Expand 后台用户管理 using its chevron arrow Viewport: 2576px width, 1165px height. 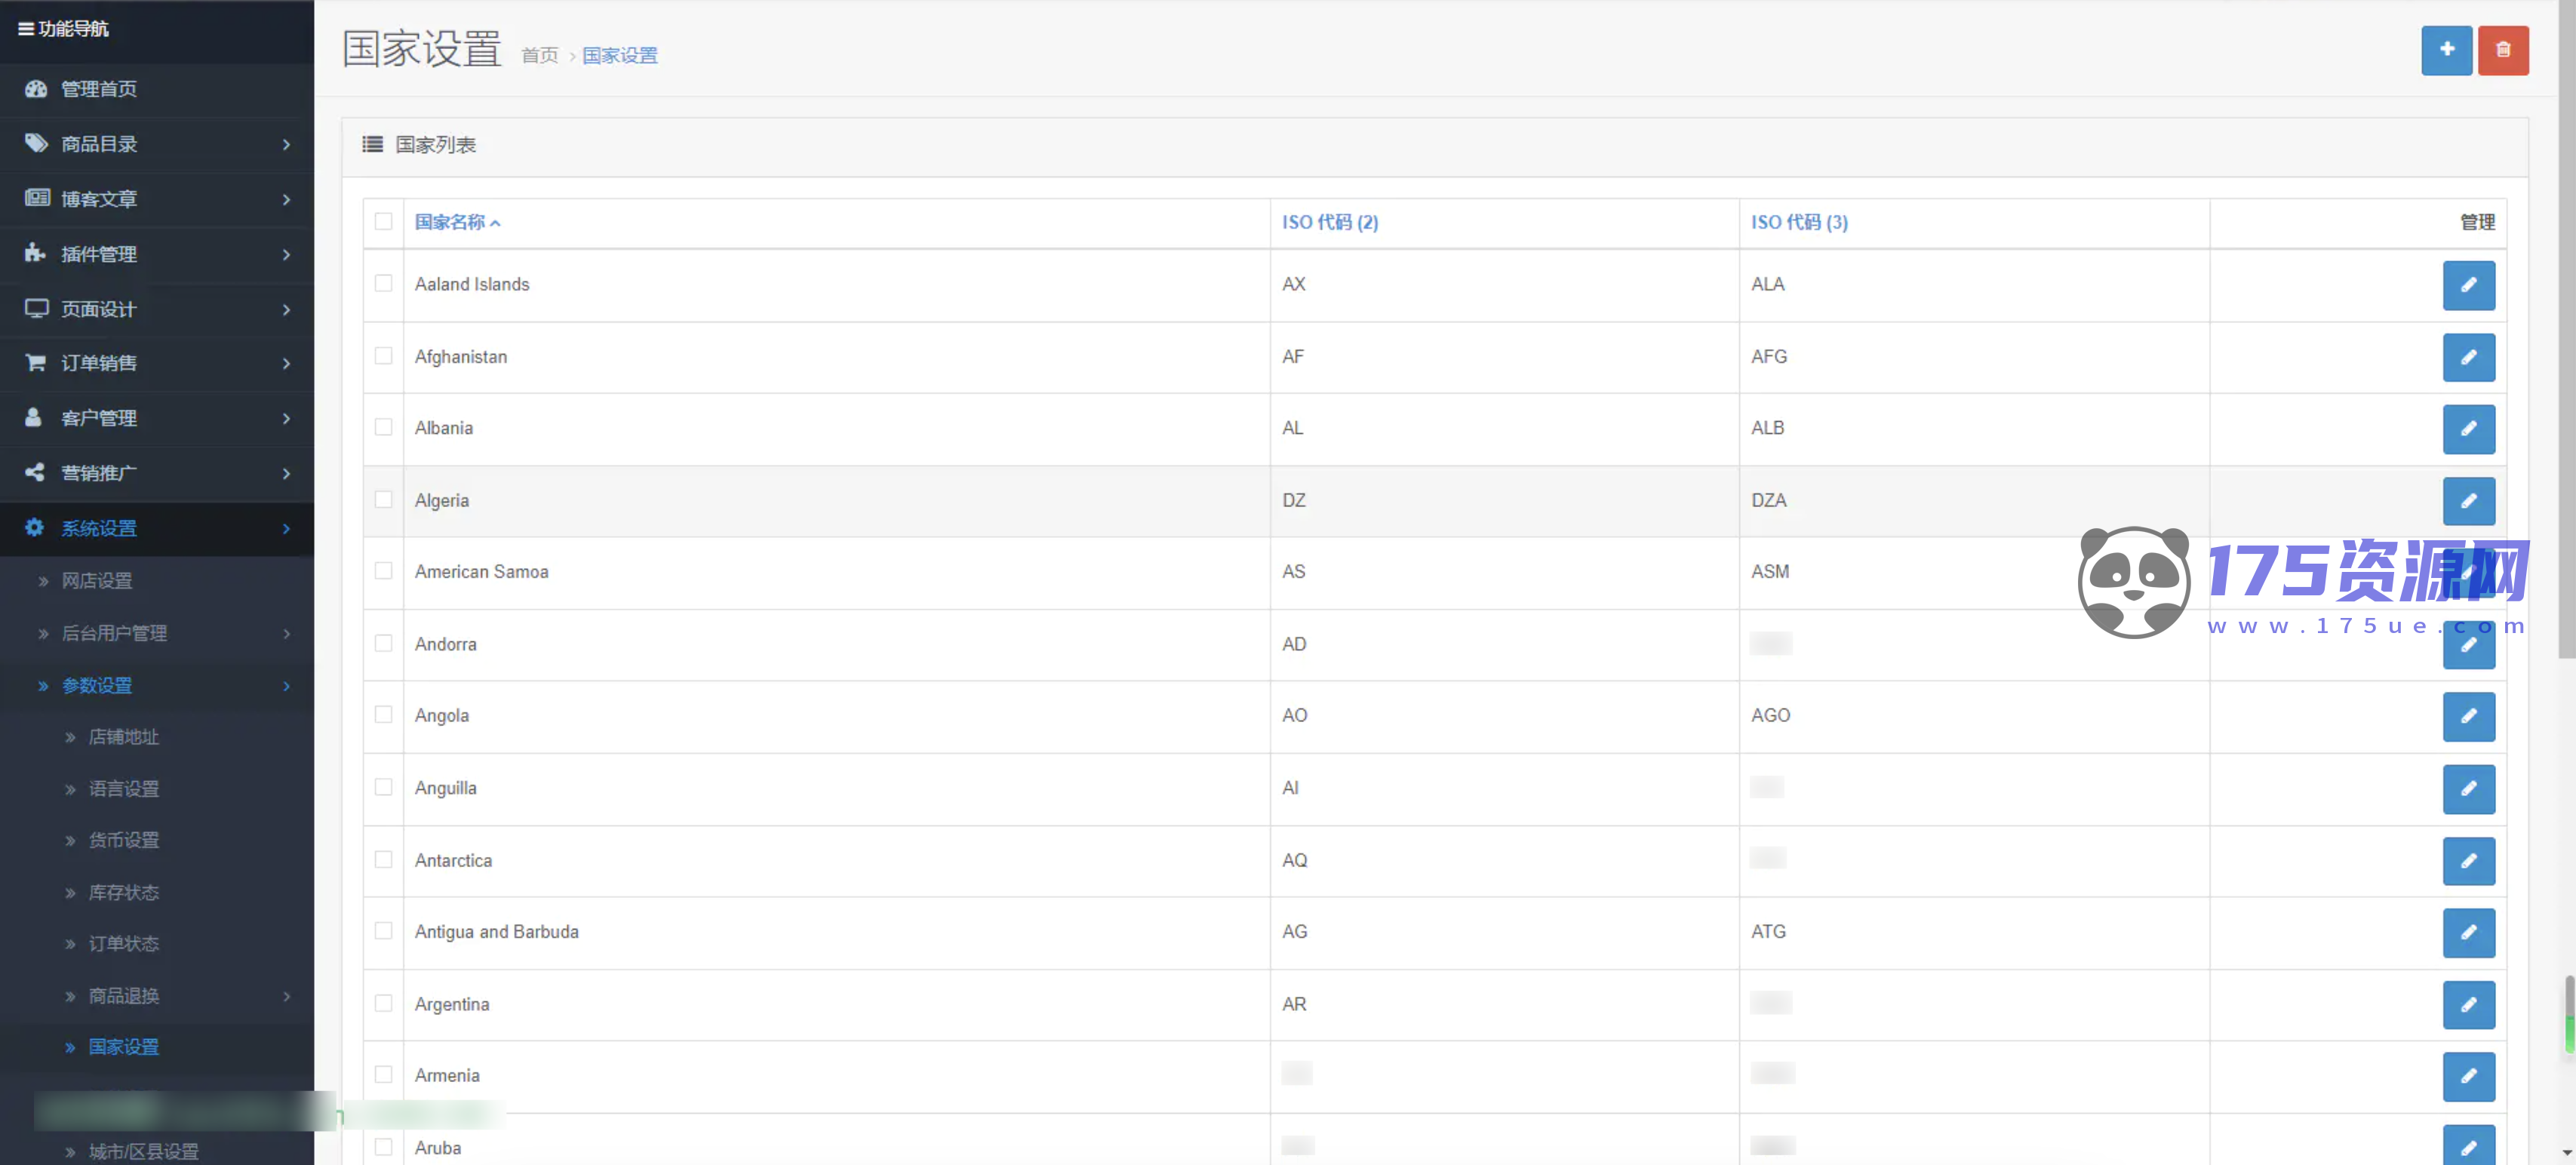286,634
